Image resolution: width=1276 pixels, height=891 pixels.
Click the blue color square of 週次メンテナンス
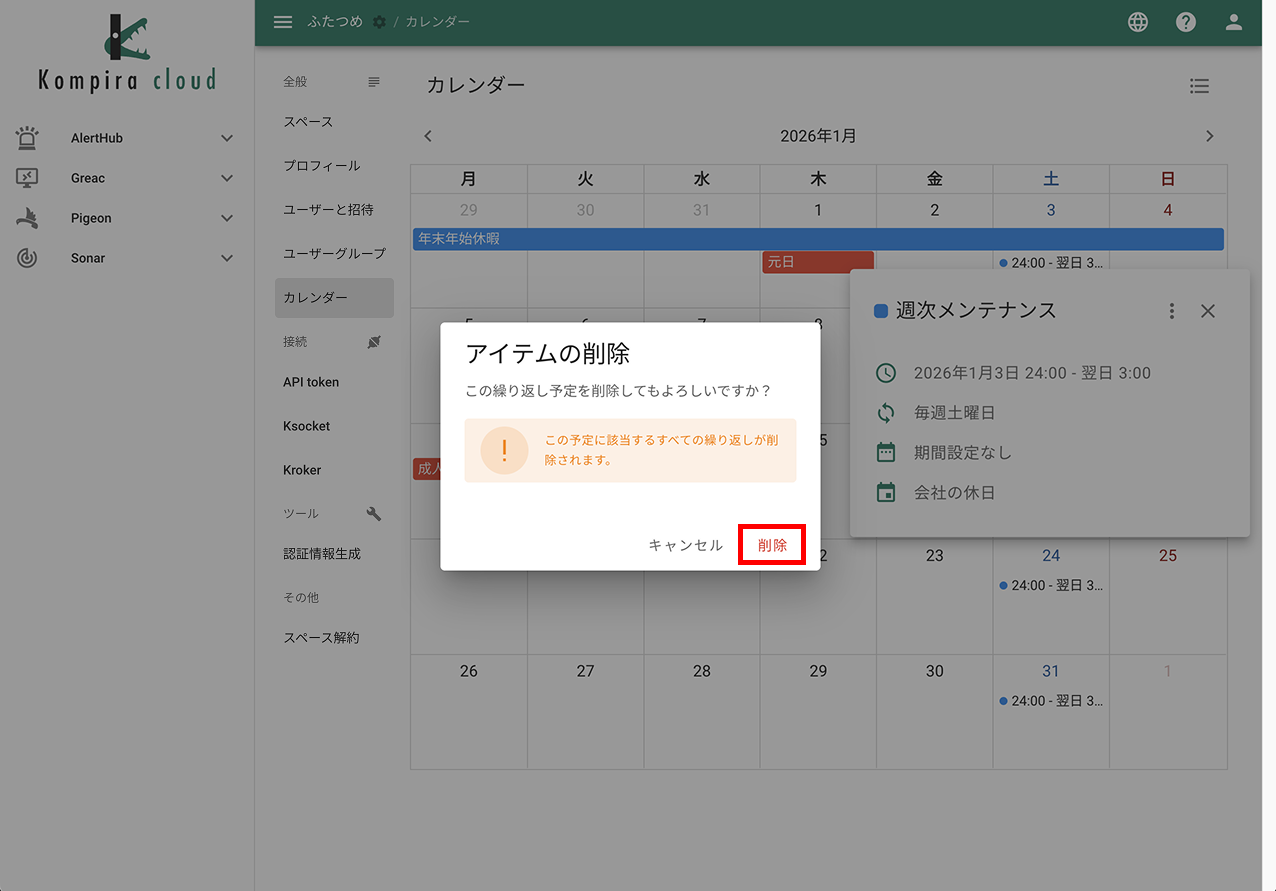pyautogui.click(x=881, y=310)
